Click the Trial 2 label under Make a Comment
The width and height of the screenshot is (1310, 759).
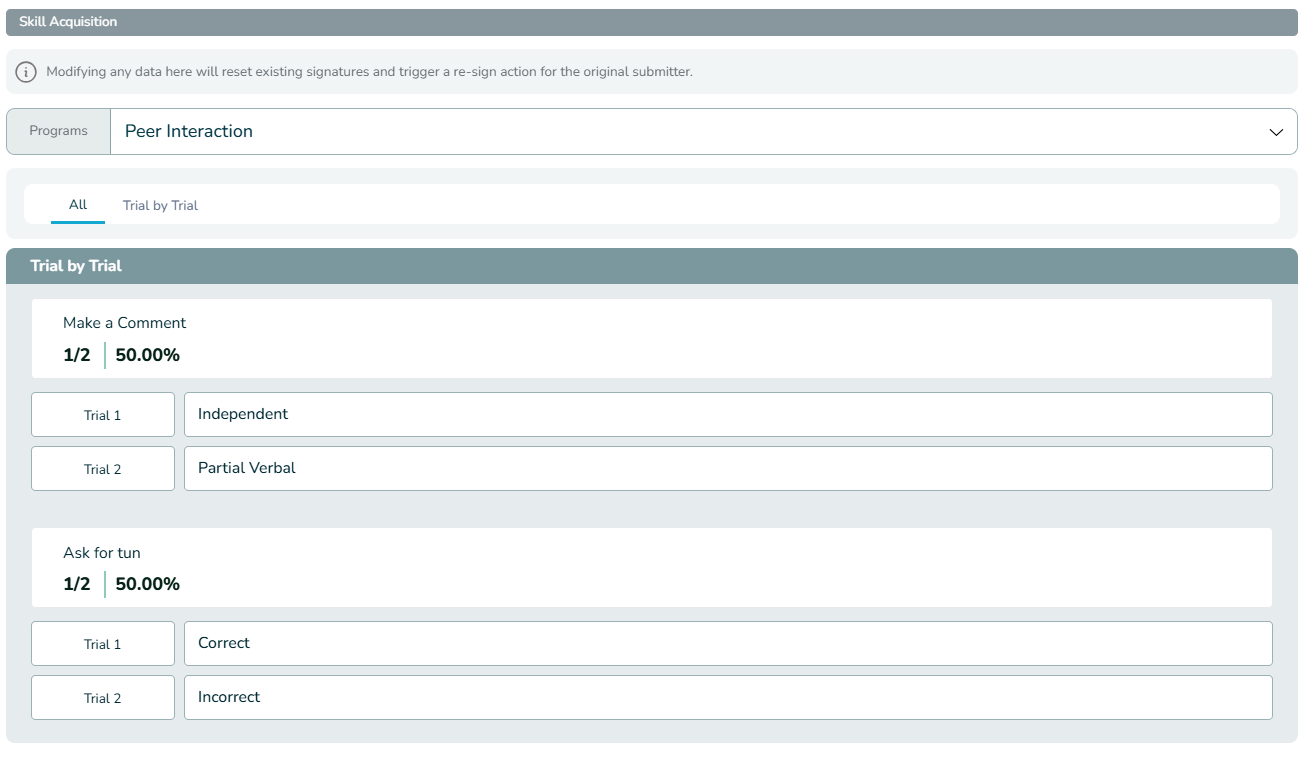(103, 469)
